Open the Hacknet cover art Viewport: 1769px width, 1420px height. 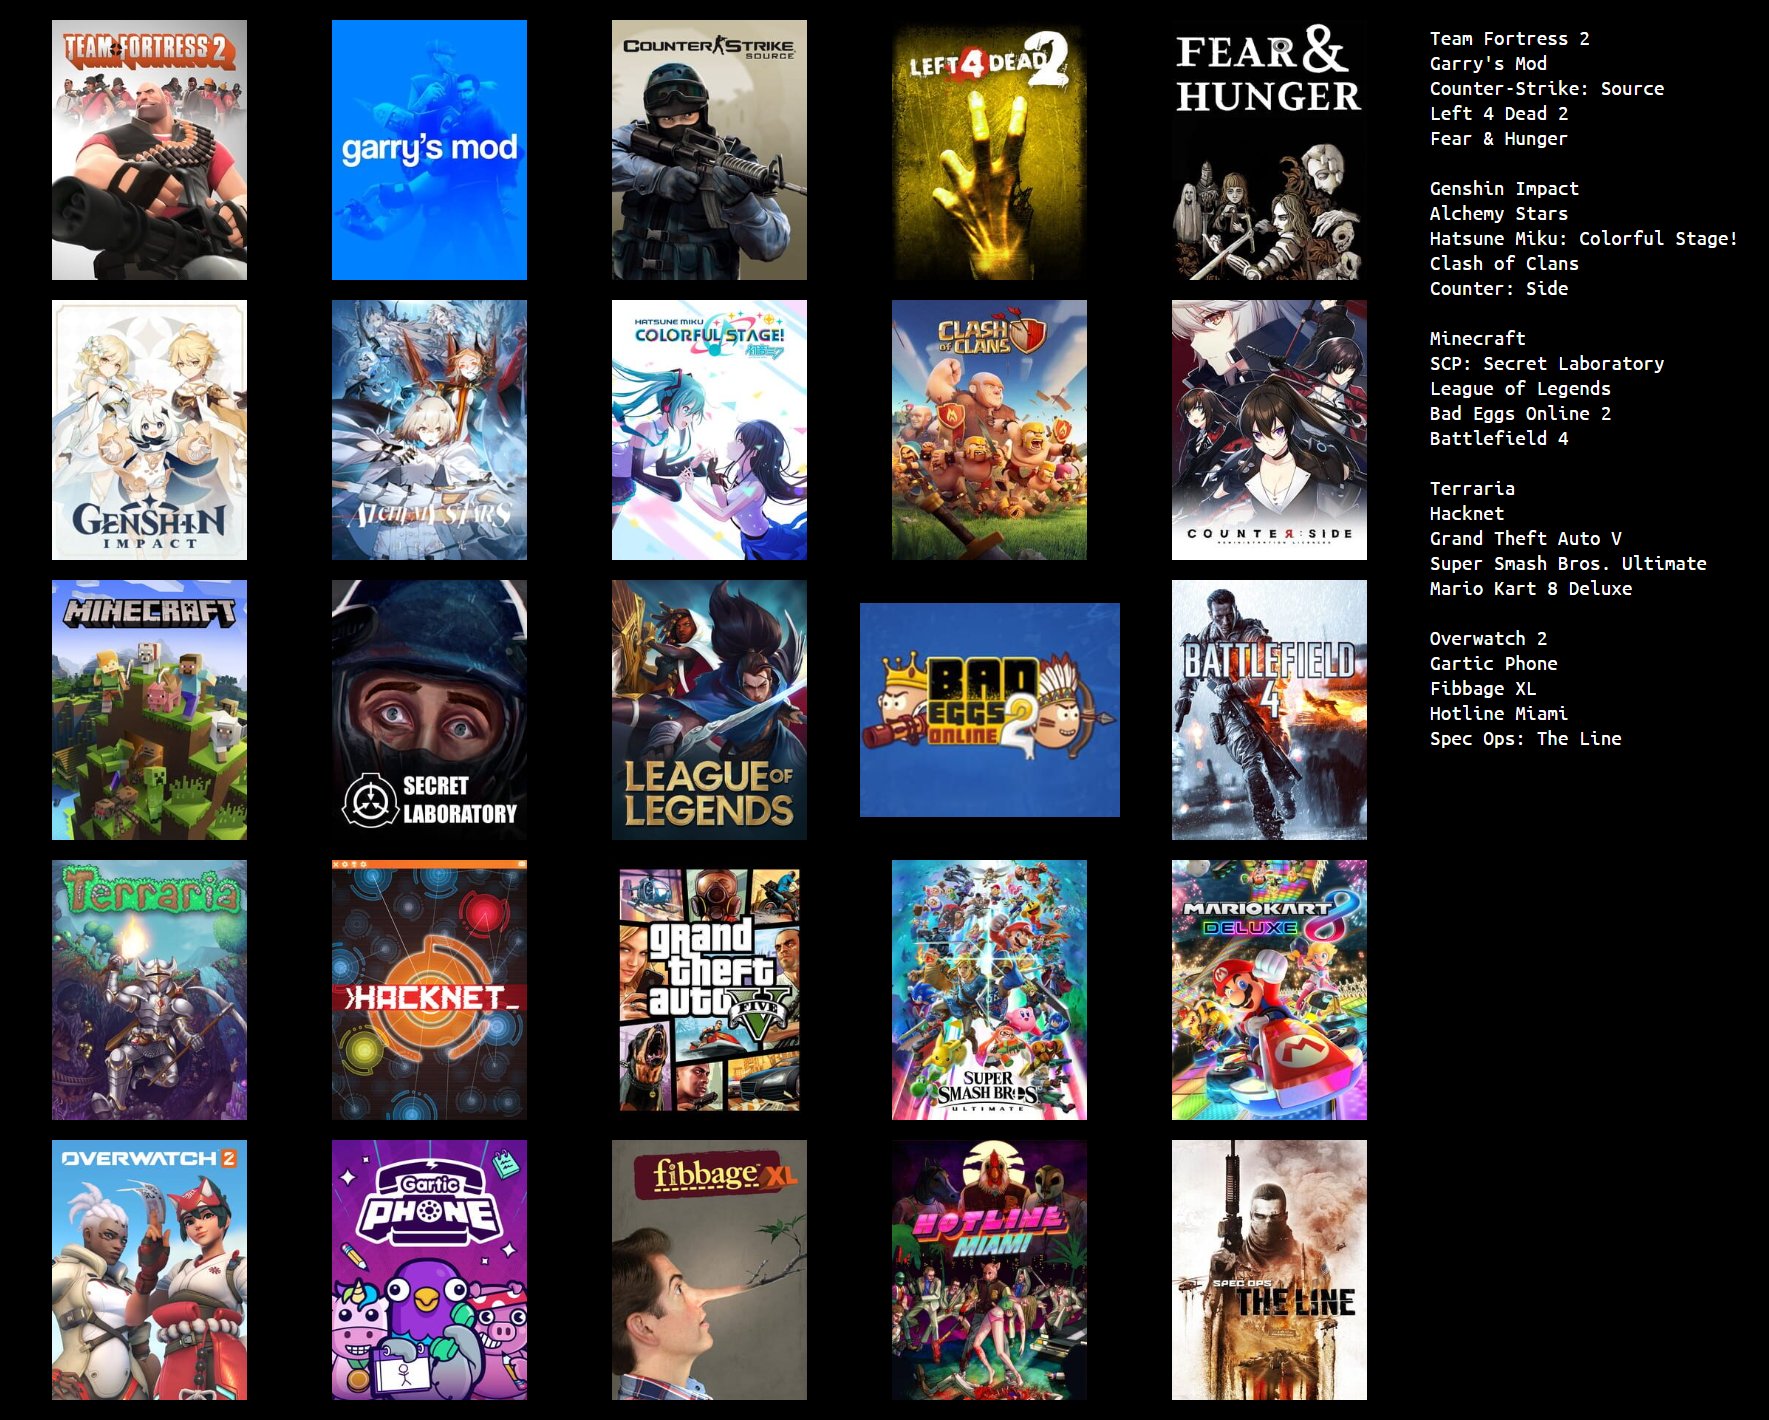point(429,990)
